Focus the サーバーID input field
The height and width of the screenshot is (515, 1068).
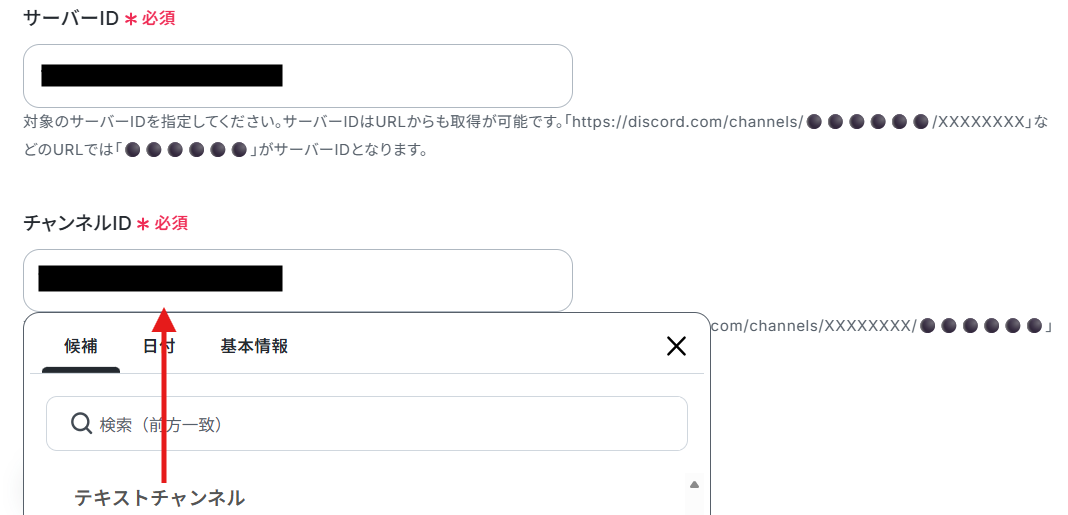298,76
